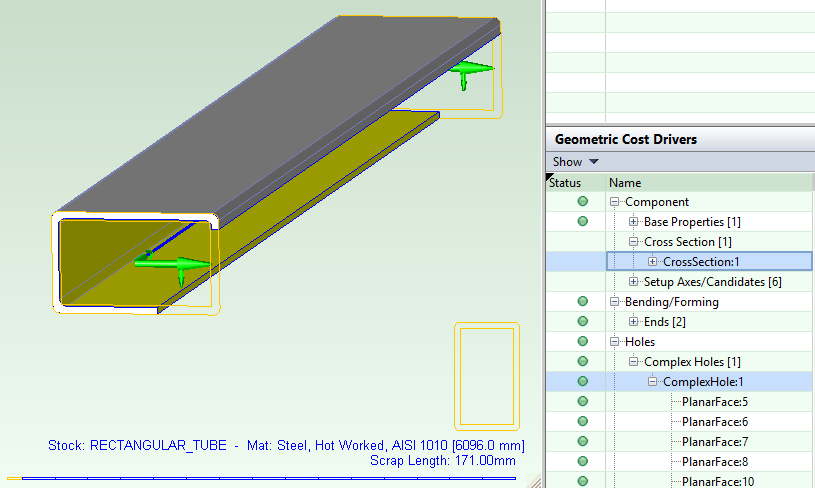815x488 pixels.
Task: Click the yellow rectangle cross-section preview
Action: pyautogui.click(x=487, y=376)
